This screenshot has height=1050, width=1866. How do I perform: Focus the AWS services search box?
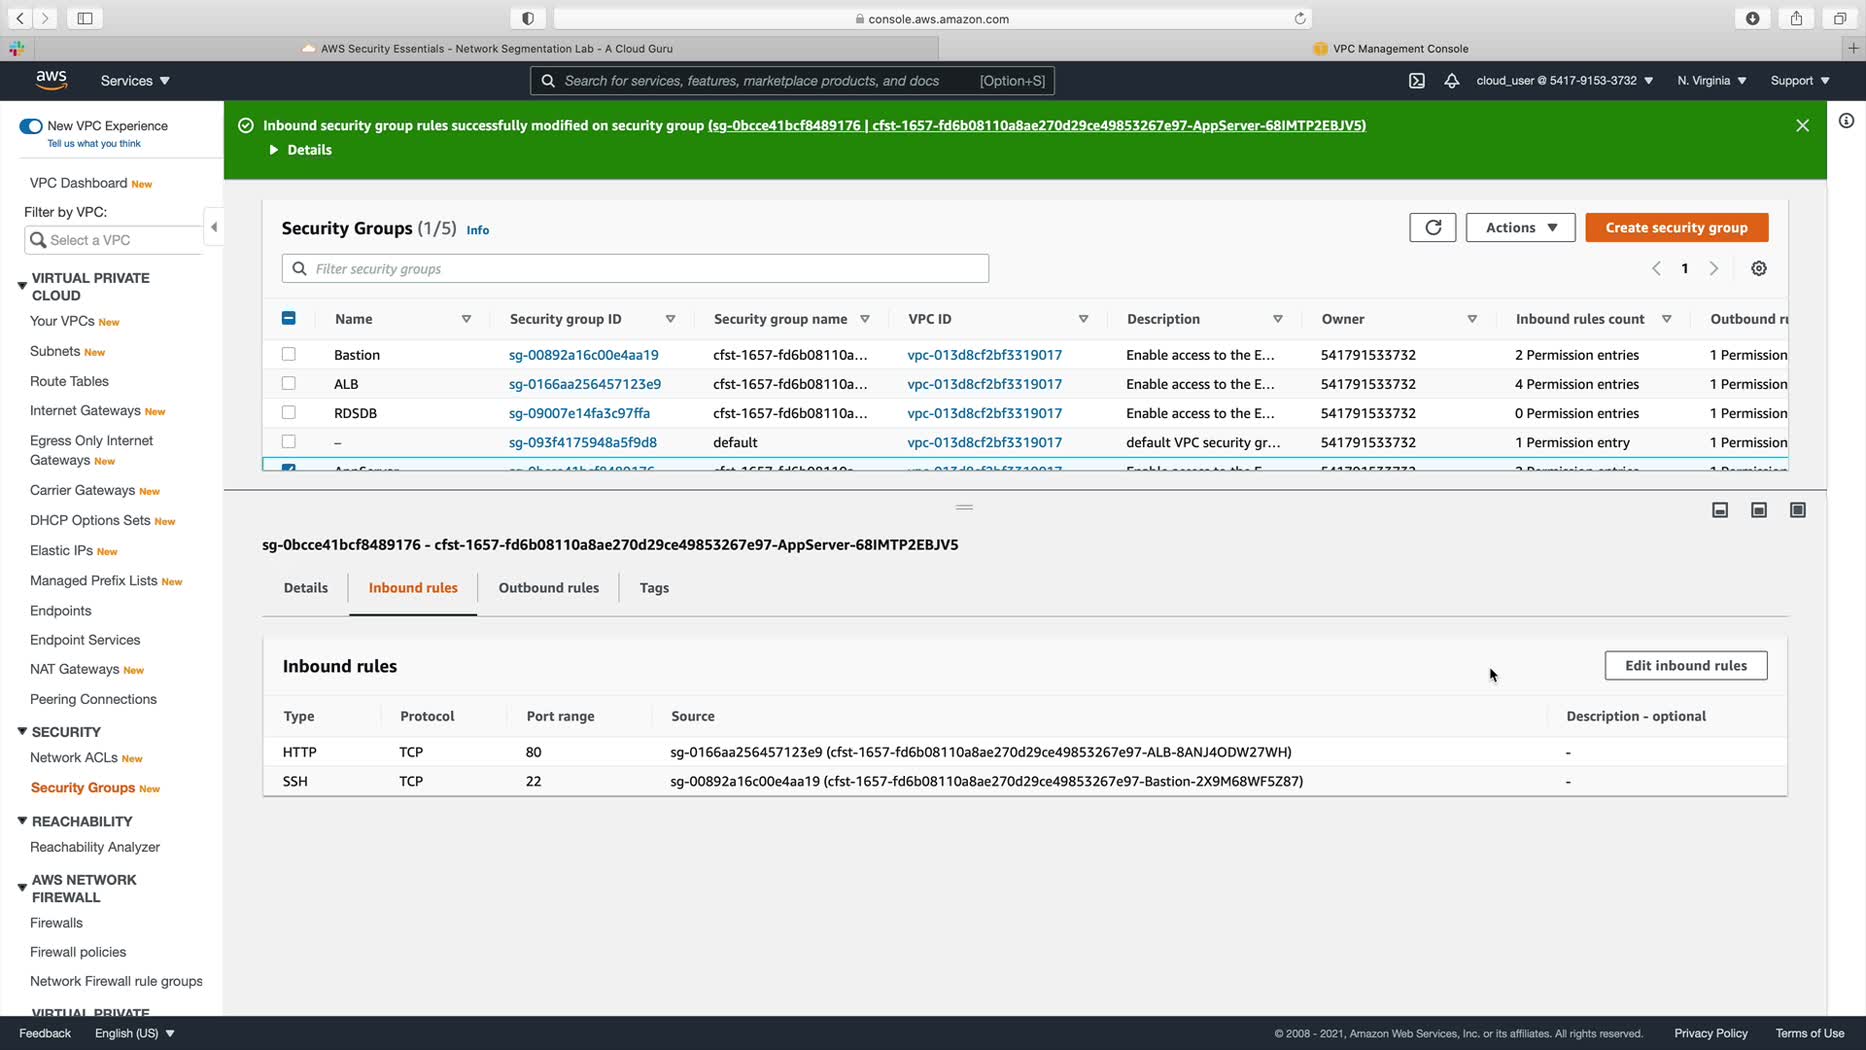tap(792, 81)
